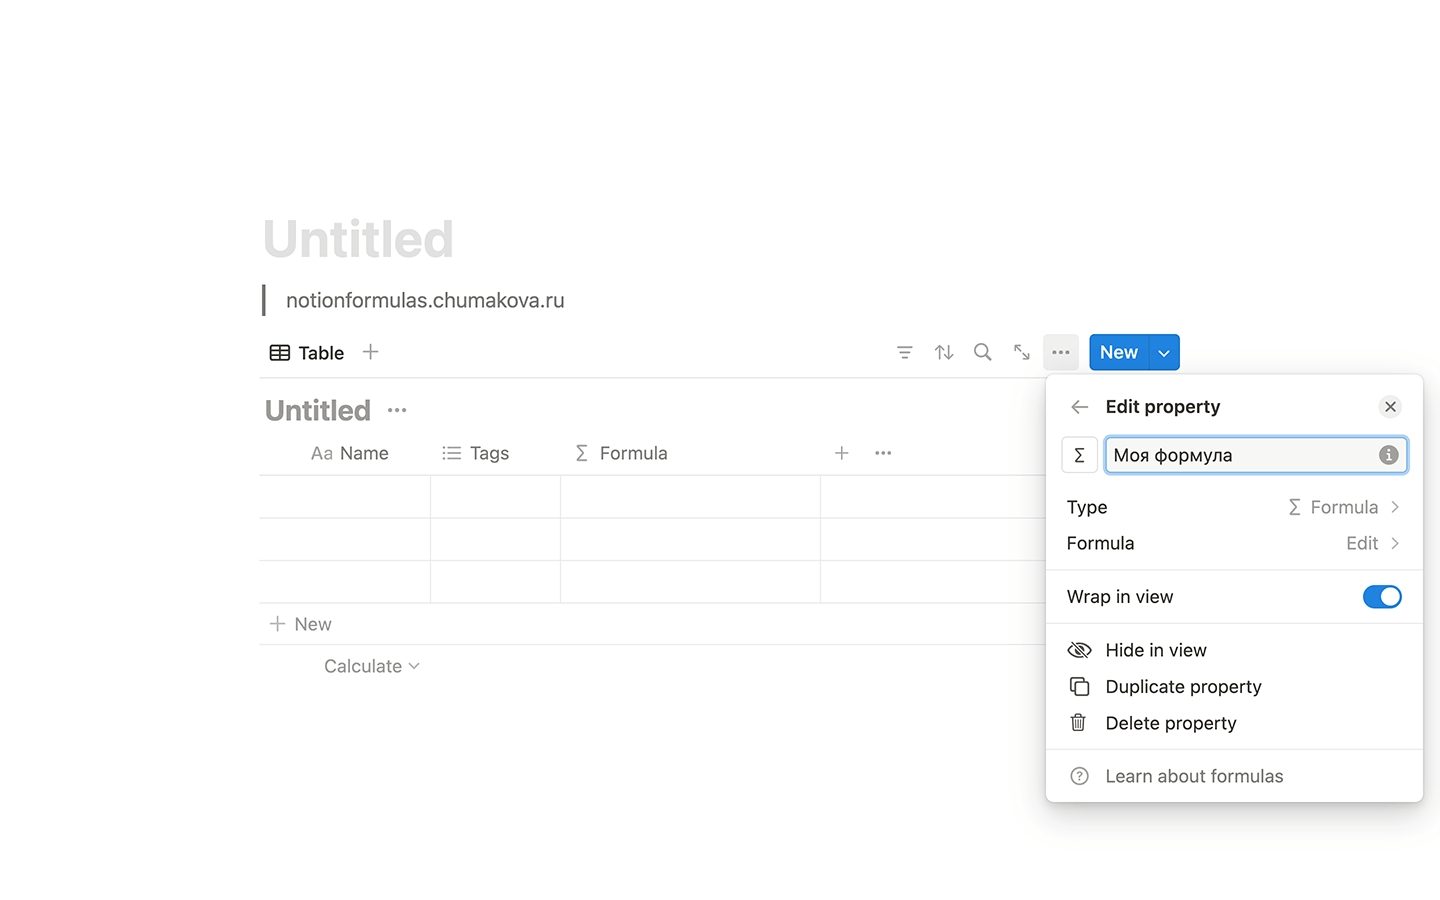Toggle Wrap in view switch

[1382, 597]
